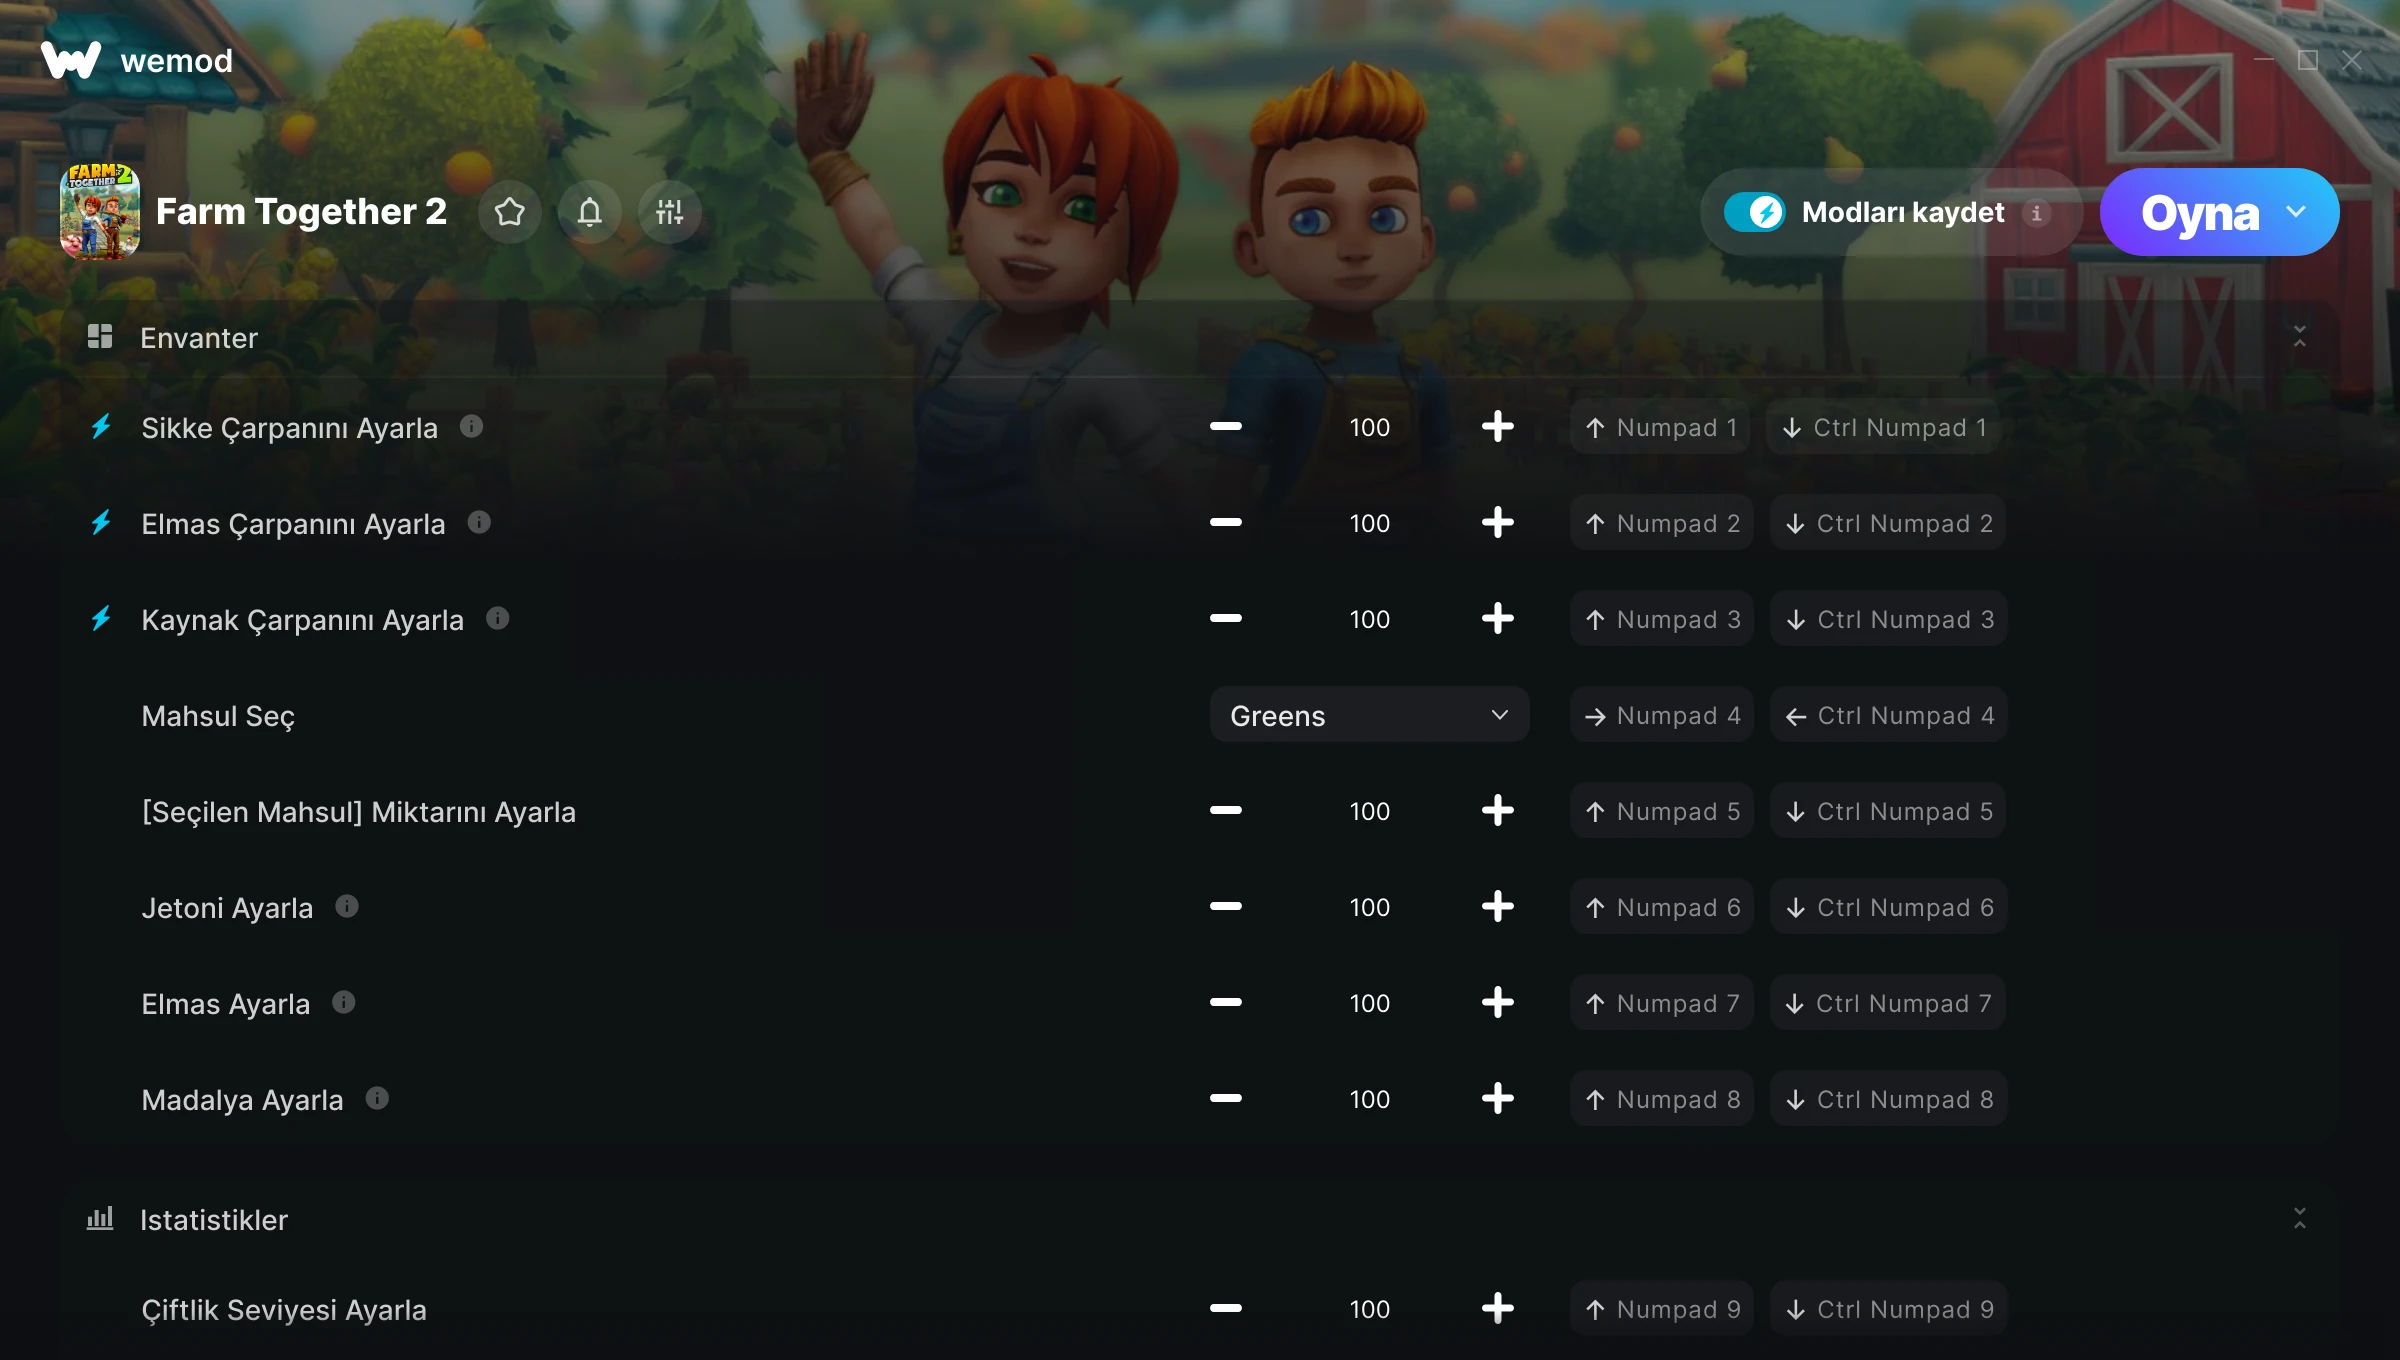Click info icon beside Modları kaydet
Screen dimensions: 2400x1360
[2037, 213]
